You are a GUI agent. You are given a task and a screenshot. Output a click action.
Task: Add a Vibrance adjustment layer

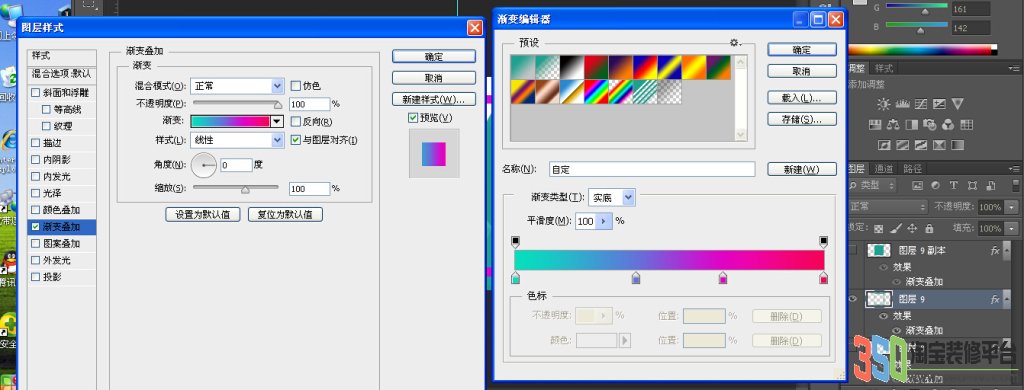(957, 104)
